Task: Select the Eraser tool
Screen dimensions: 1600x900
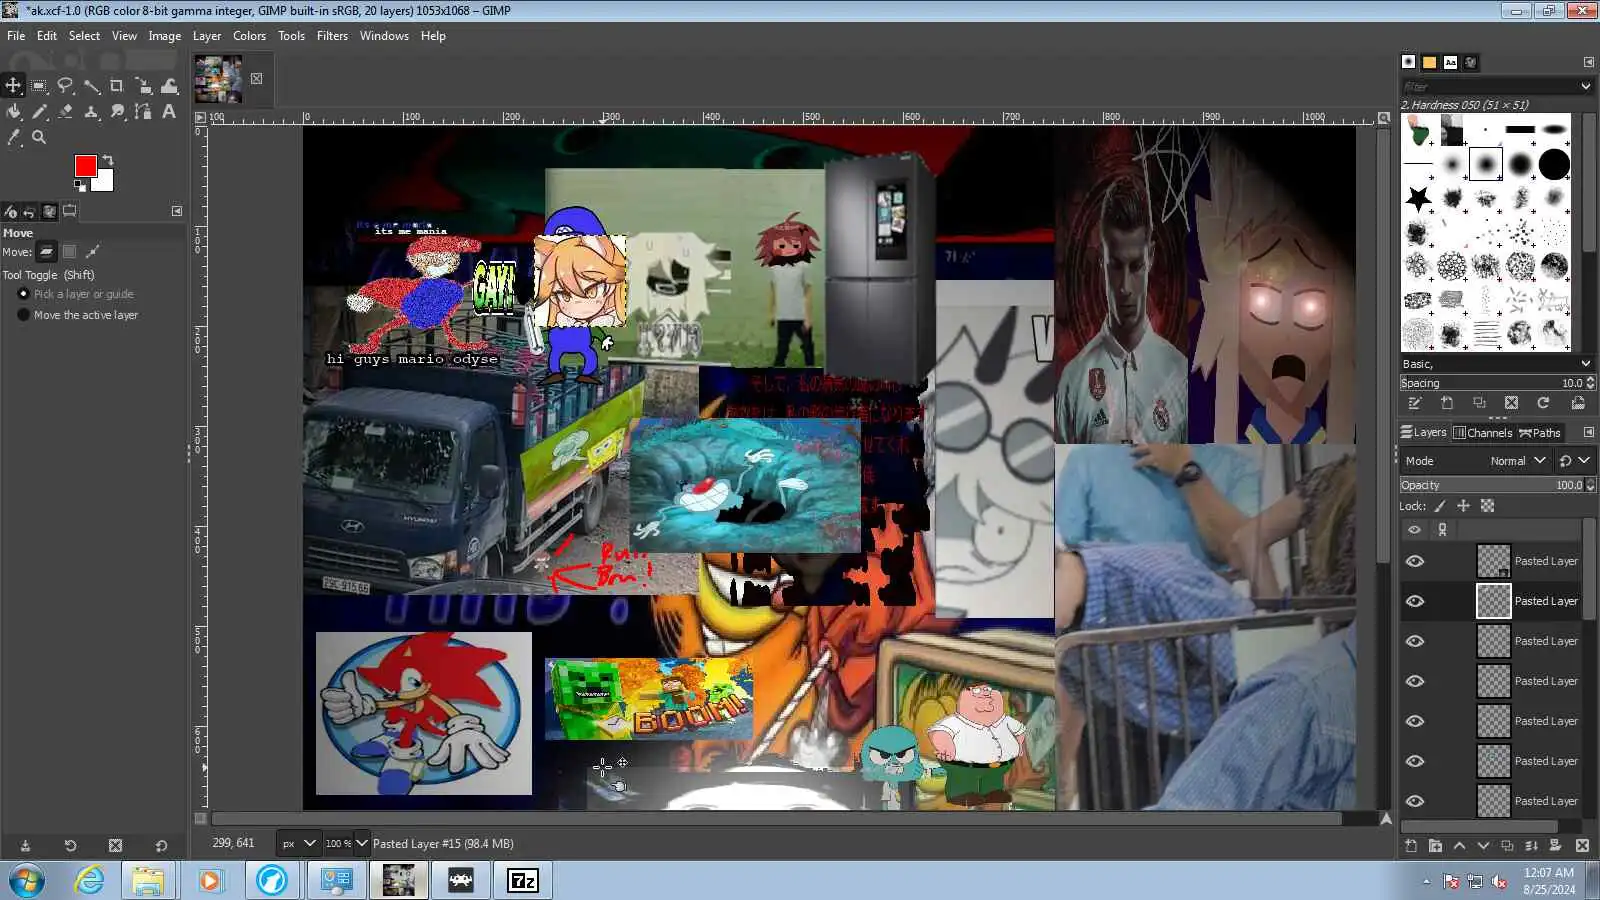Action: pyautogui.click(x=65, y=112)
